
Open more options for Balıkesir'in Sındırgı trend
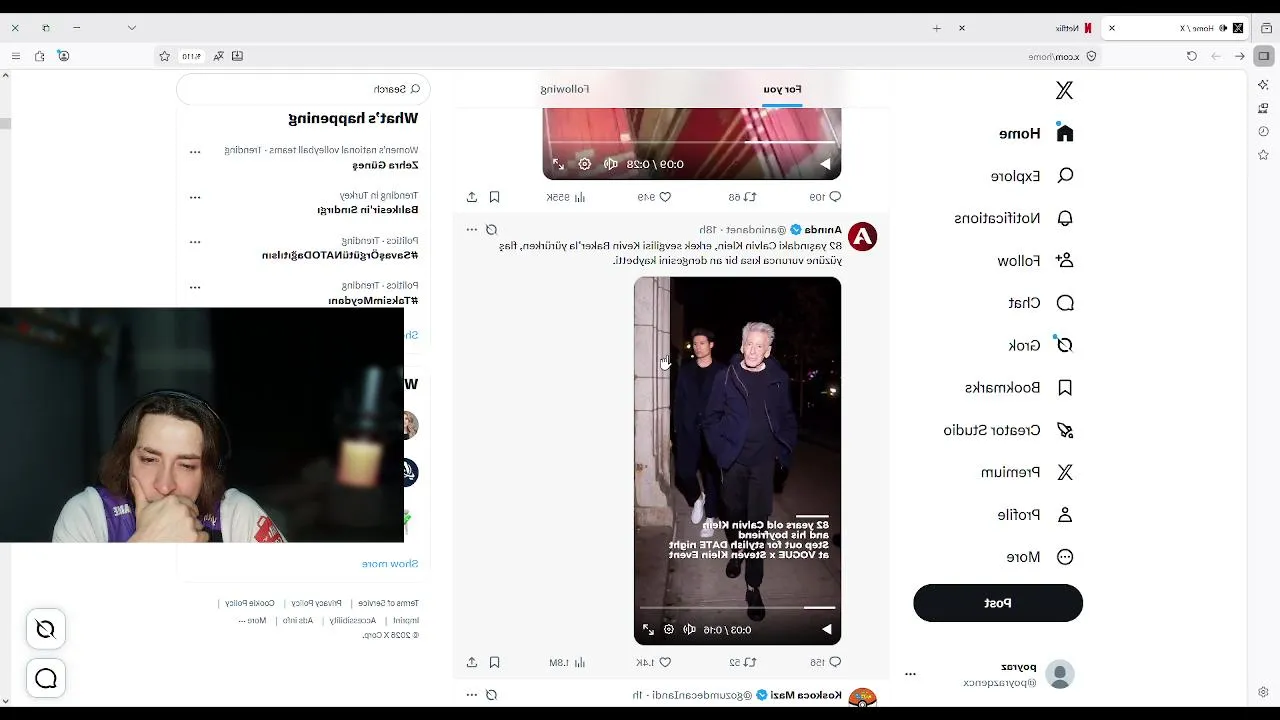click(x=195, y=197)
